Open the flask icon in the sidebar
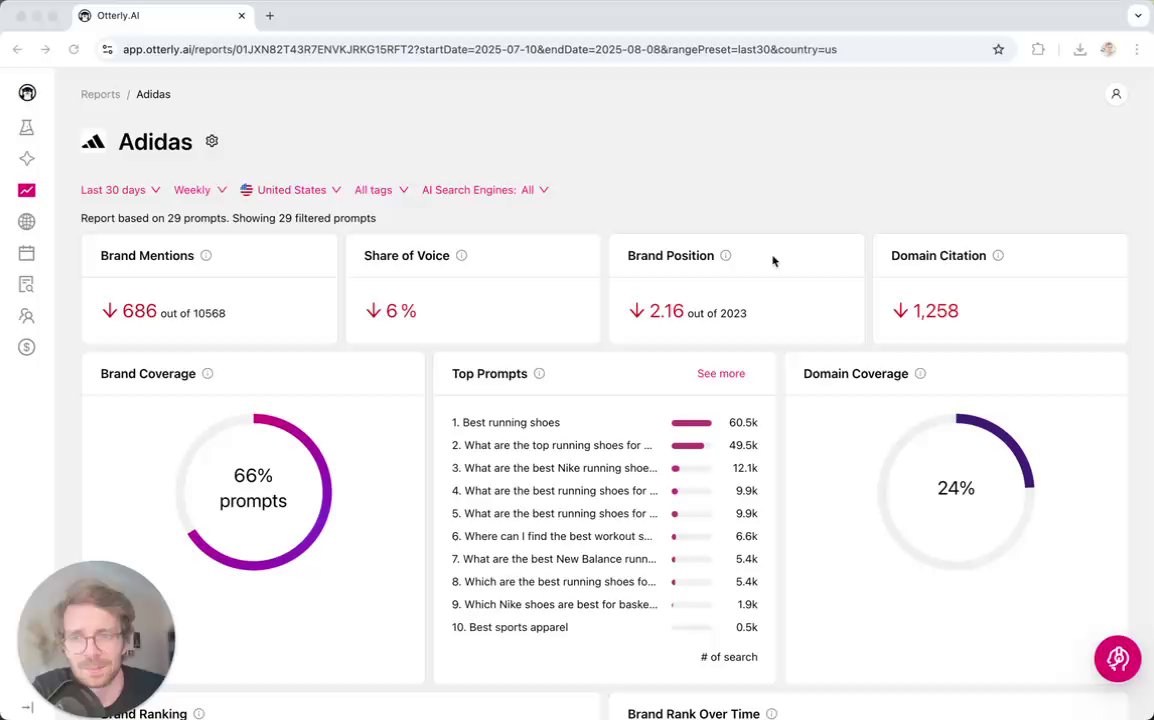The height and width of the screenshot is (720, 1154). [x=27, y=128]
